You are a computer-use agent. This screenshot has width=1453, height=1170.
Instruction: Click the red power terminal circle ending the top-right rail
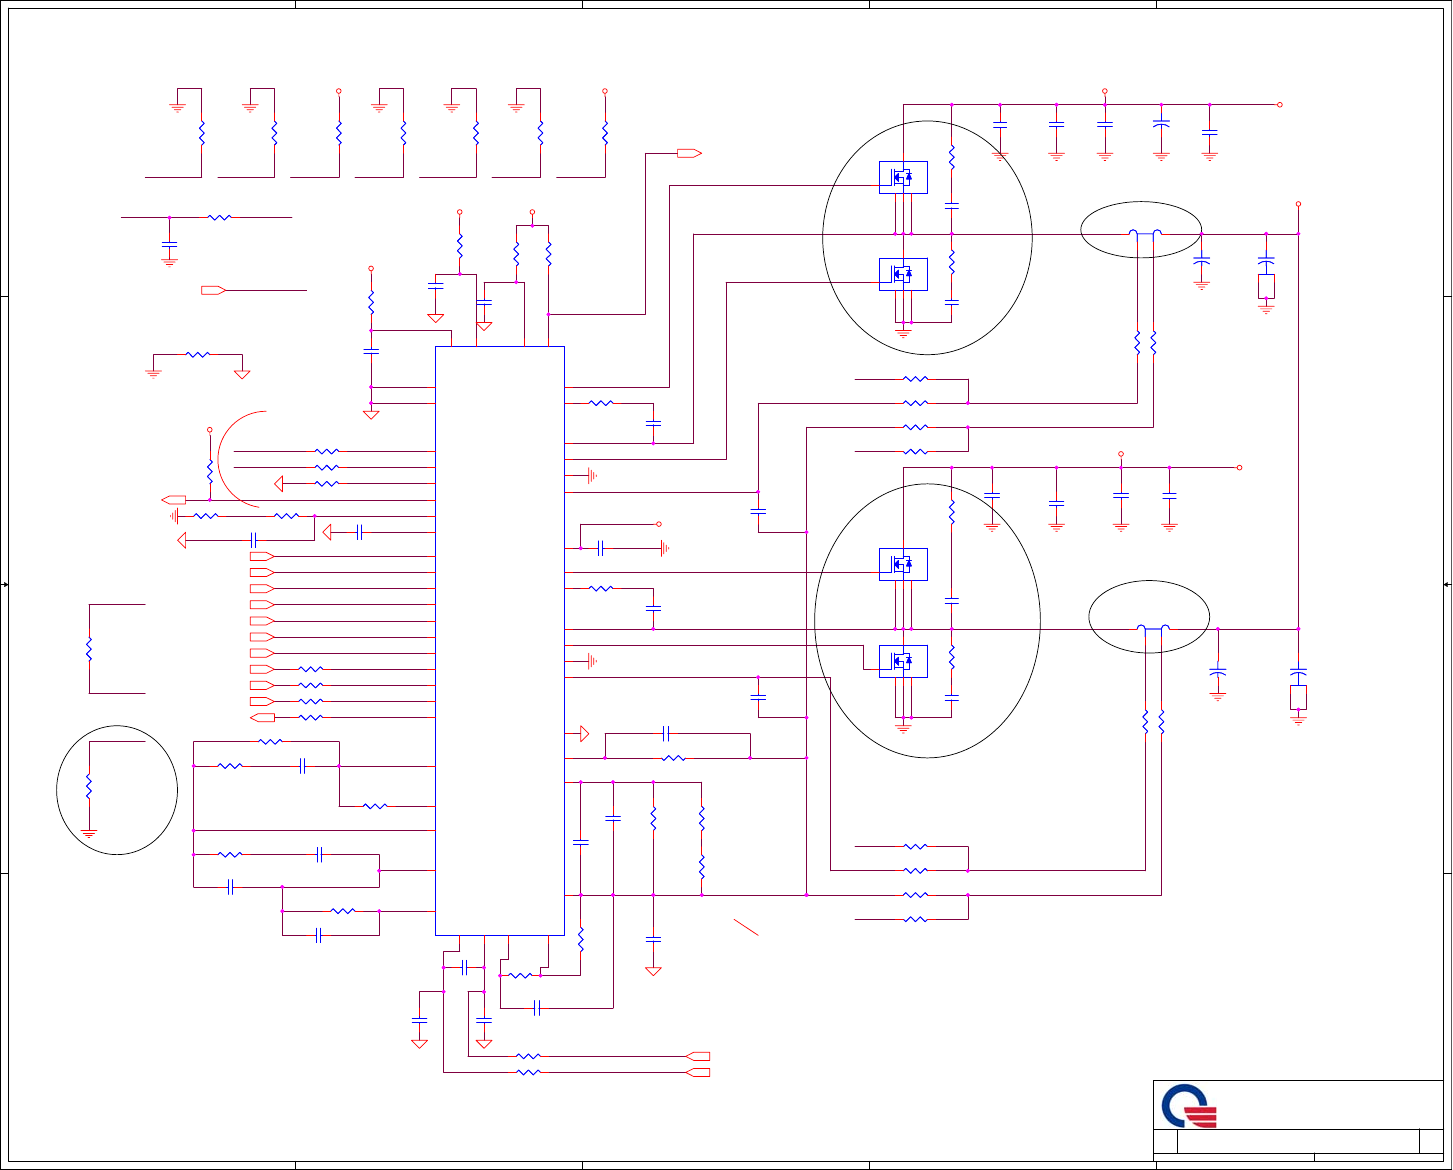pyautogui.click(x=1280, y=104)
